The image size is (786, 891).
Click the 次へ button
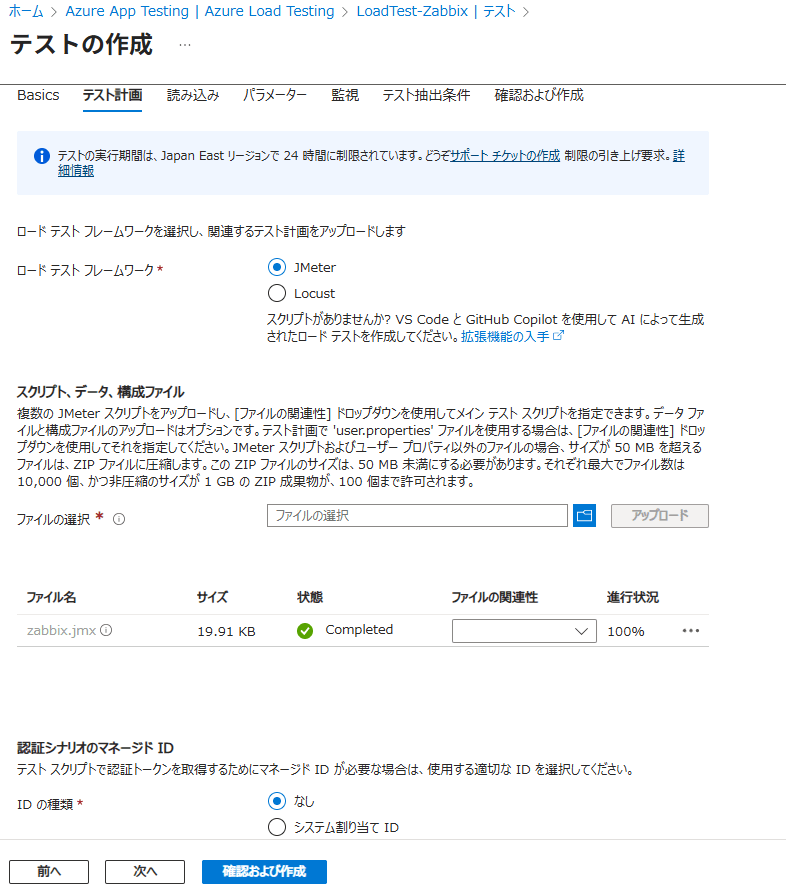(145, 871)
